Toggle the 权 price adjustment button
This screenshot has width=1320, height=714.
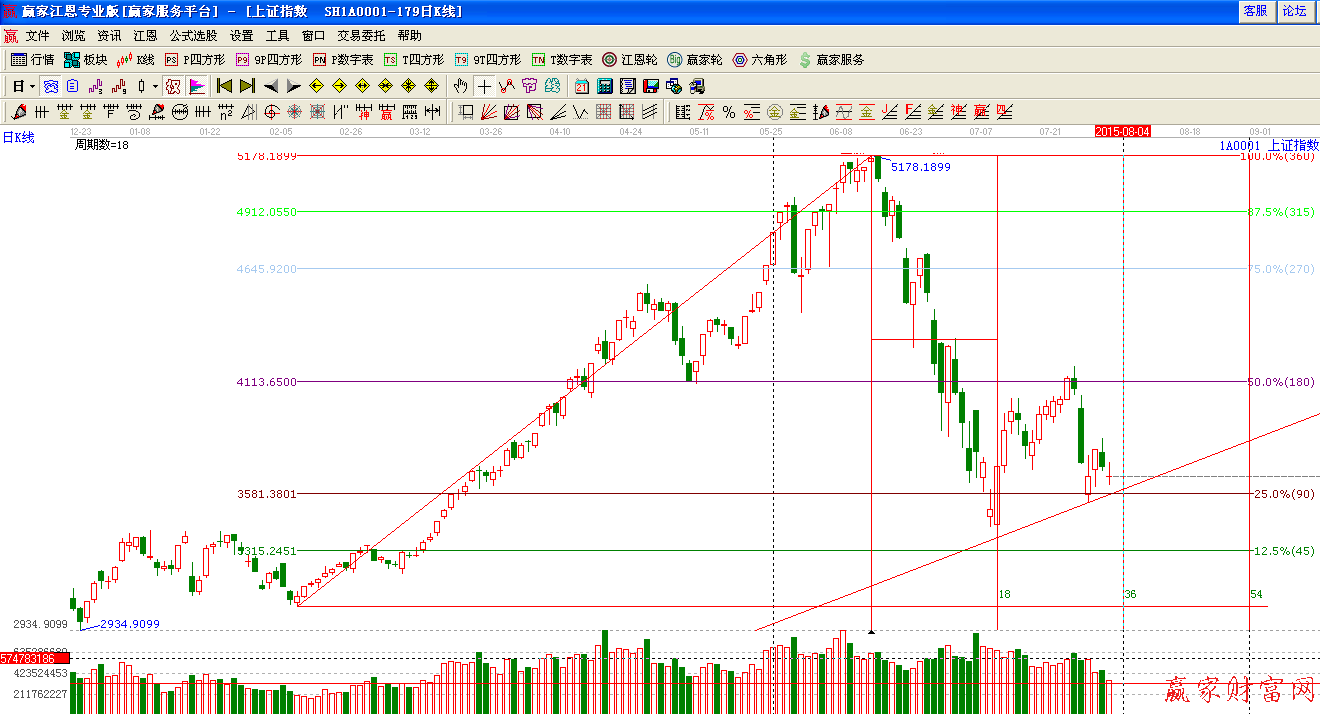(x=173, y=86)
